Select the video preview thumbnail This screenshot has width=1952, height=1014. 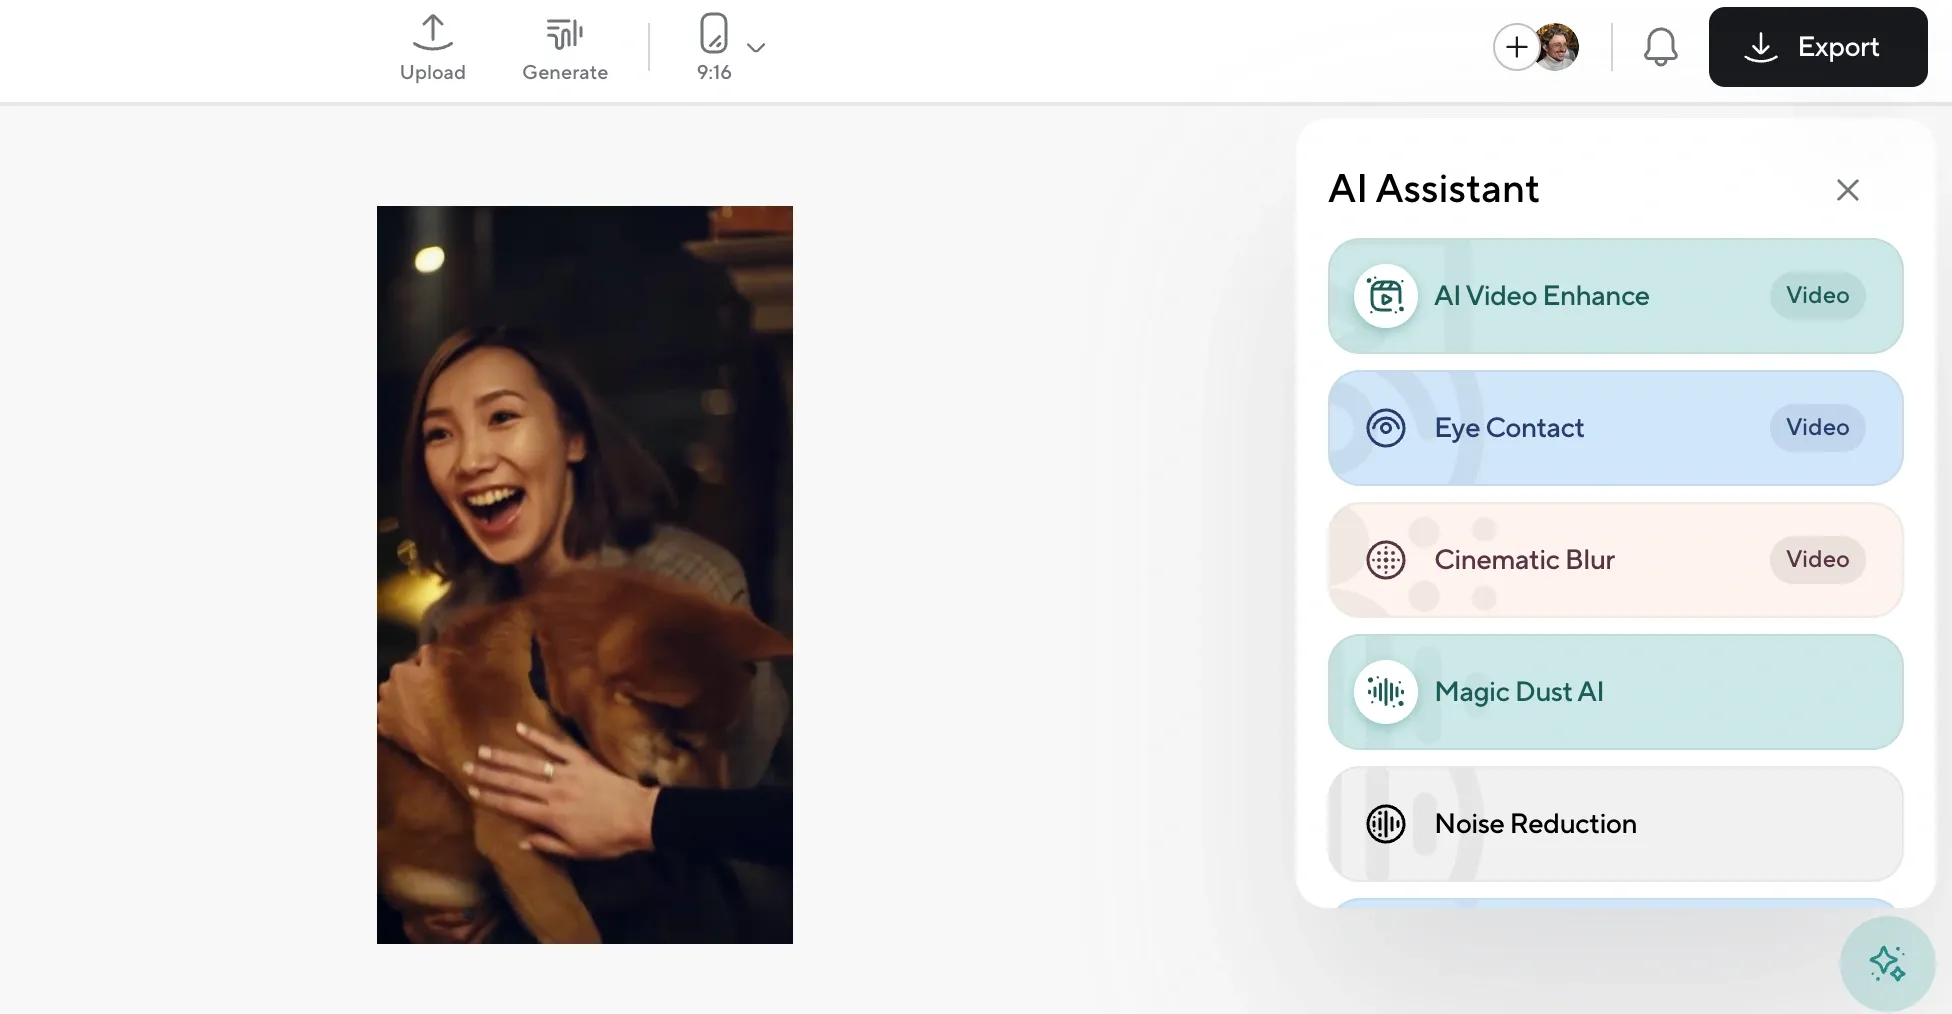pyautogui.click(x=584, y=575)
